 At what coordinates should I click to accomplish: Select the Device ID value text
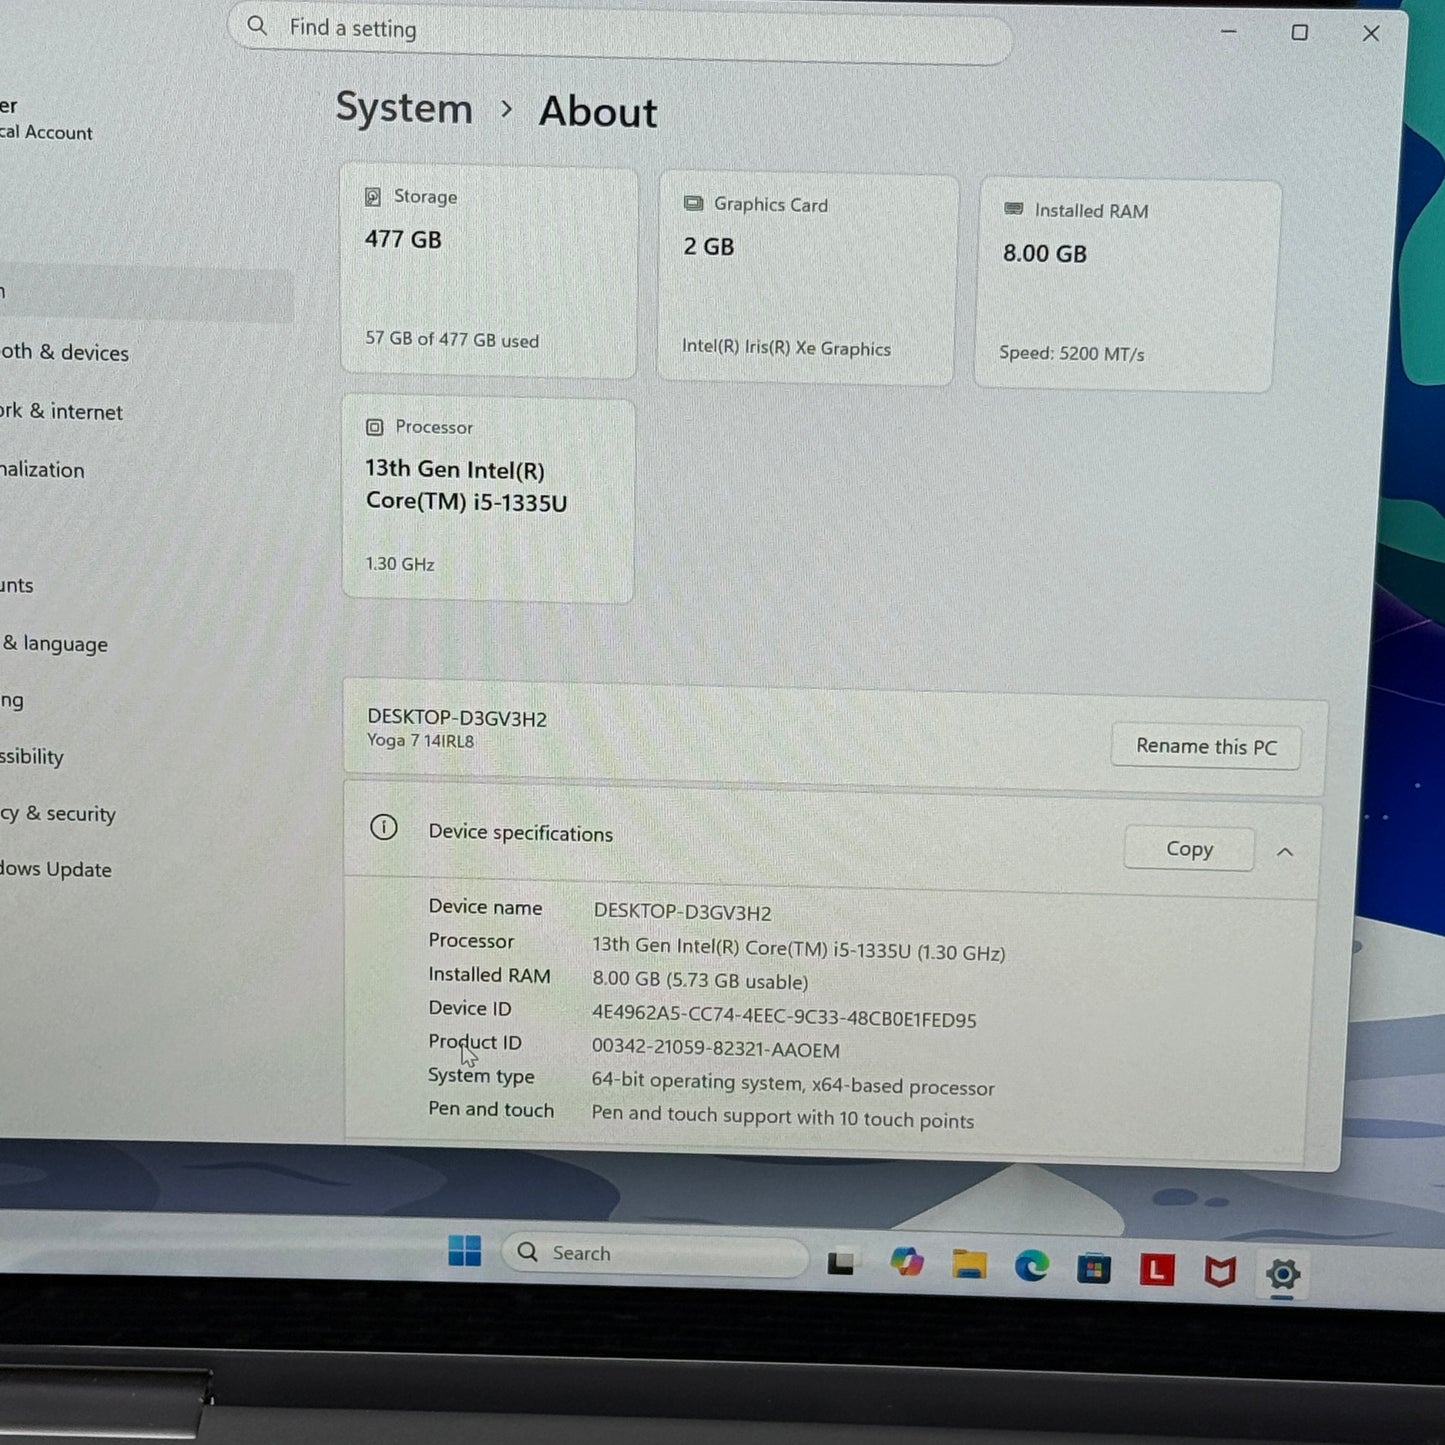click(784, 1016)
